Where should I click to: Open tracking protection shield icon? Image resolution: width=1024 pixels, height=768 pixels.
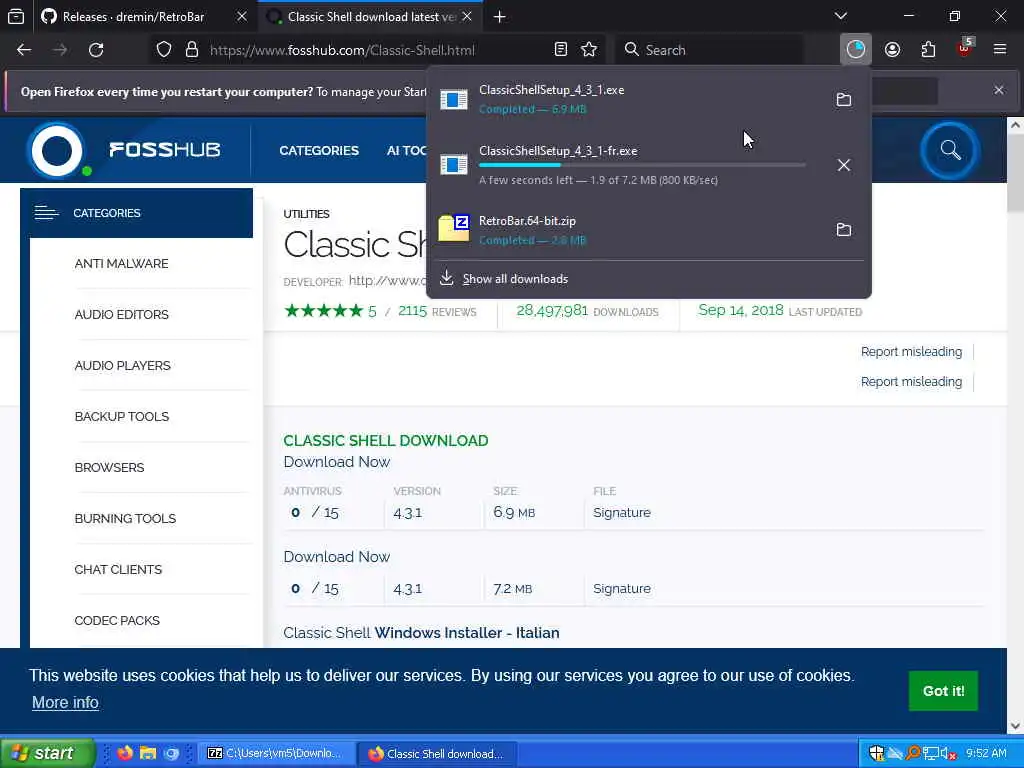pyautogui.click(x=164, y=50)
